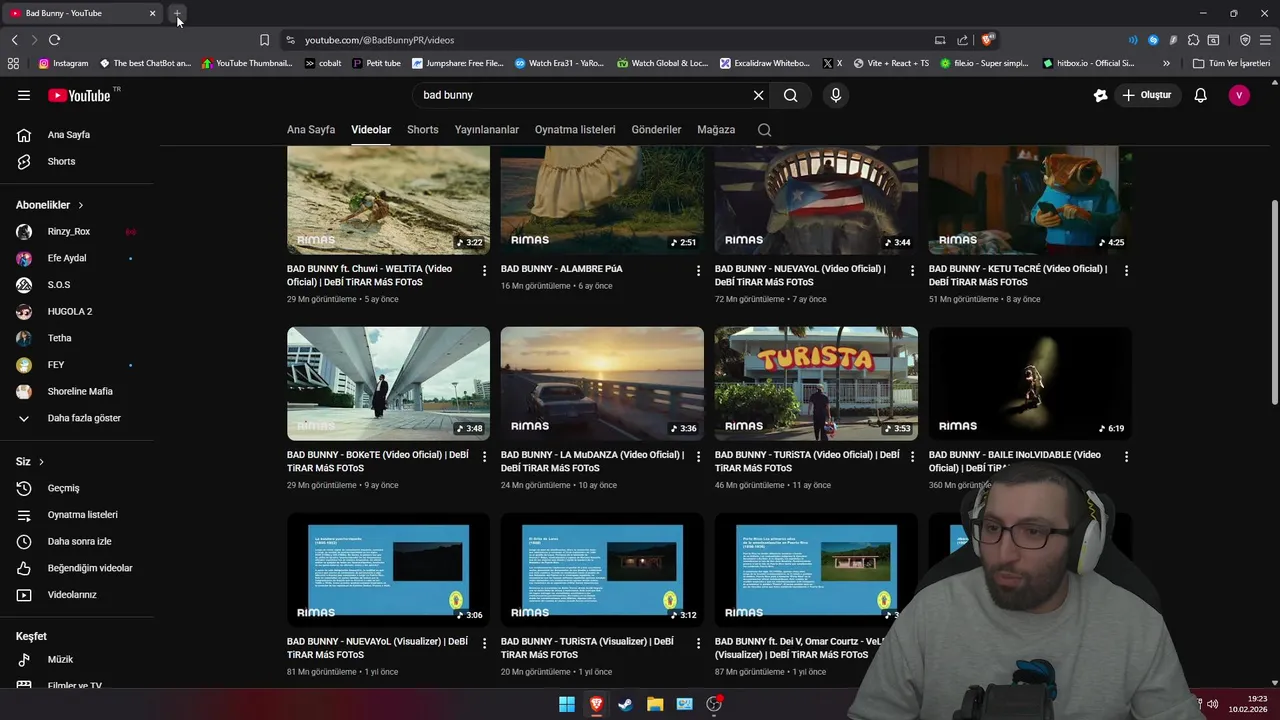Clear the search box with X
The height and width of the screenshot is (720, 1280).
click(x=758, y=95)
